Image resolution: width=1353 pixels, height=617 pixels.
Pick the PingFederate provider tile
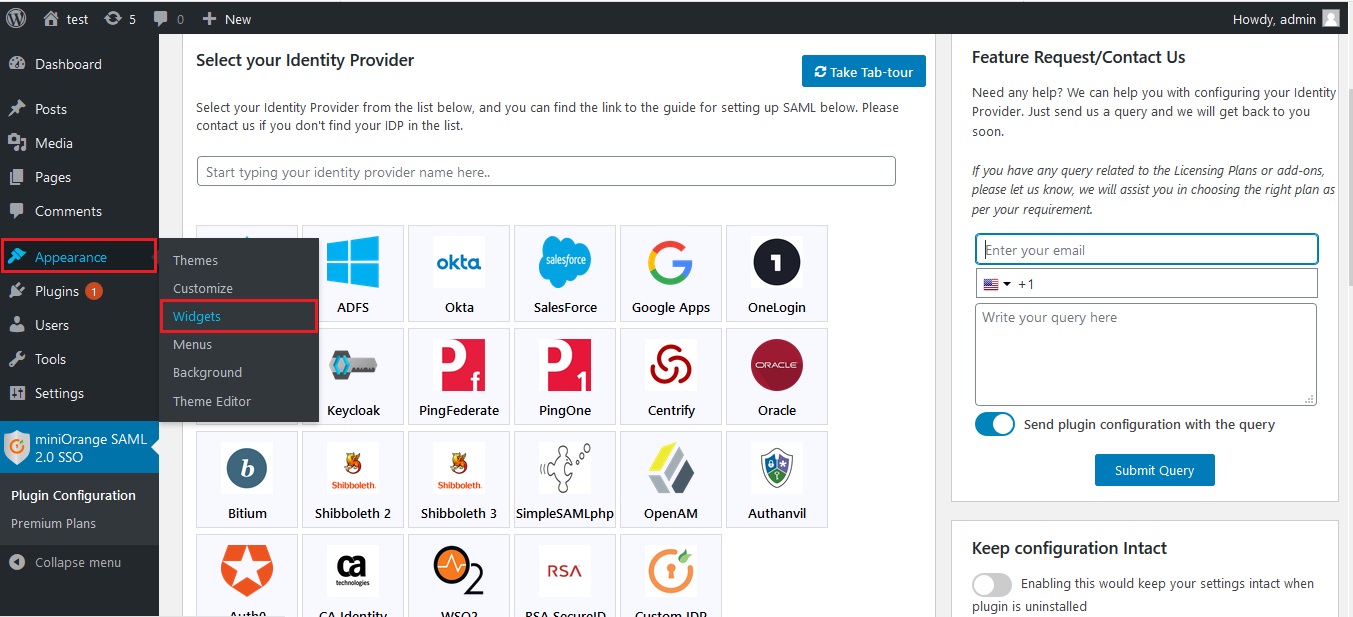click(x=459, y=376)
